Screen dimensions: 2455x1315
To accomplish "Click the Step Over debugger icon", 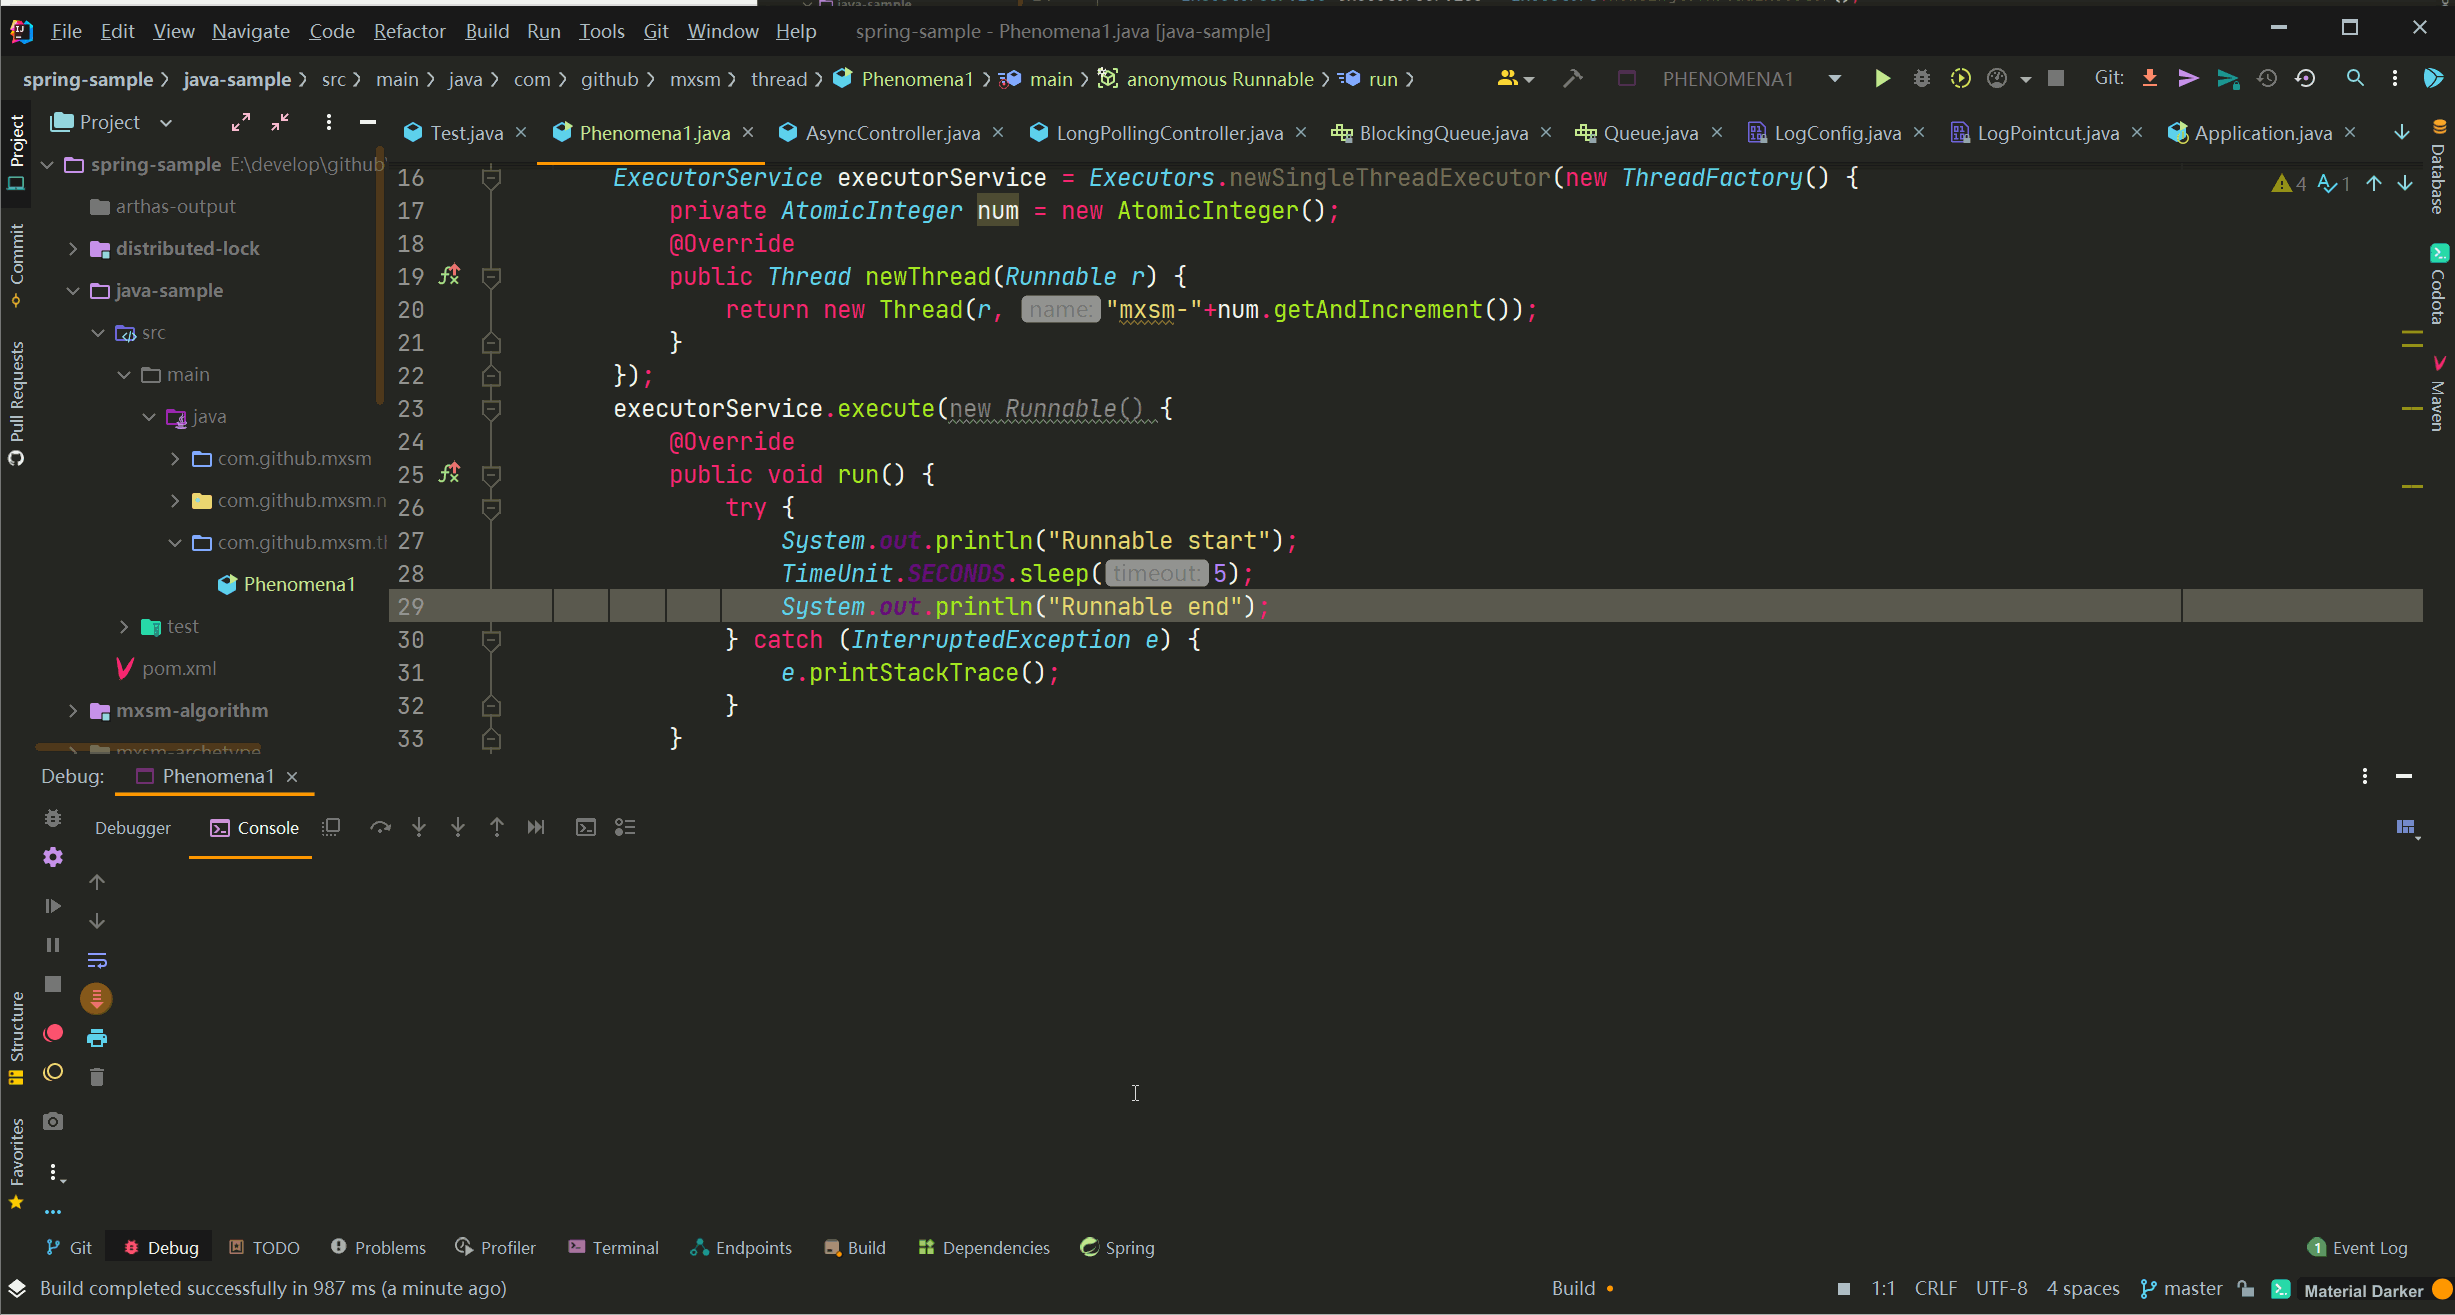I will pos(380,827).
